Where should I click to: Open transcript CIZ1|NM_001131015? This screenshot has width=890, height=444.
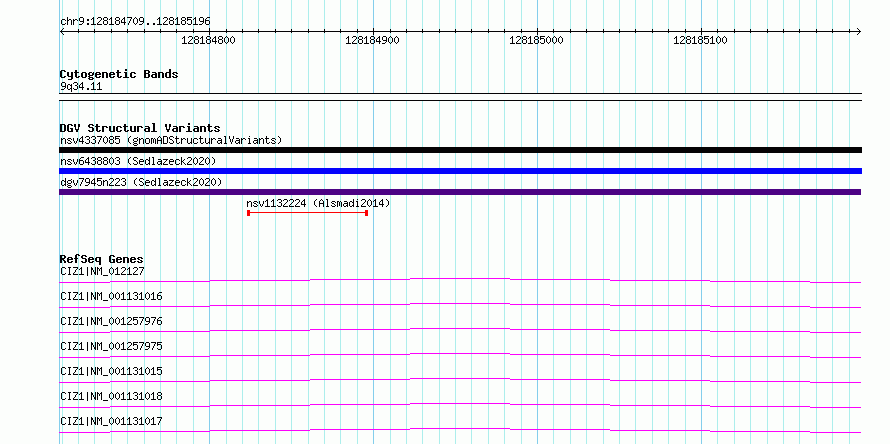point(111,371)
